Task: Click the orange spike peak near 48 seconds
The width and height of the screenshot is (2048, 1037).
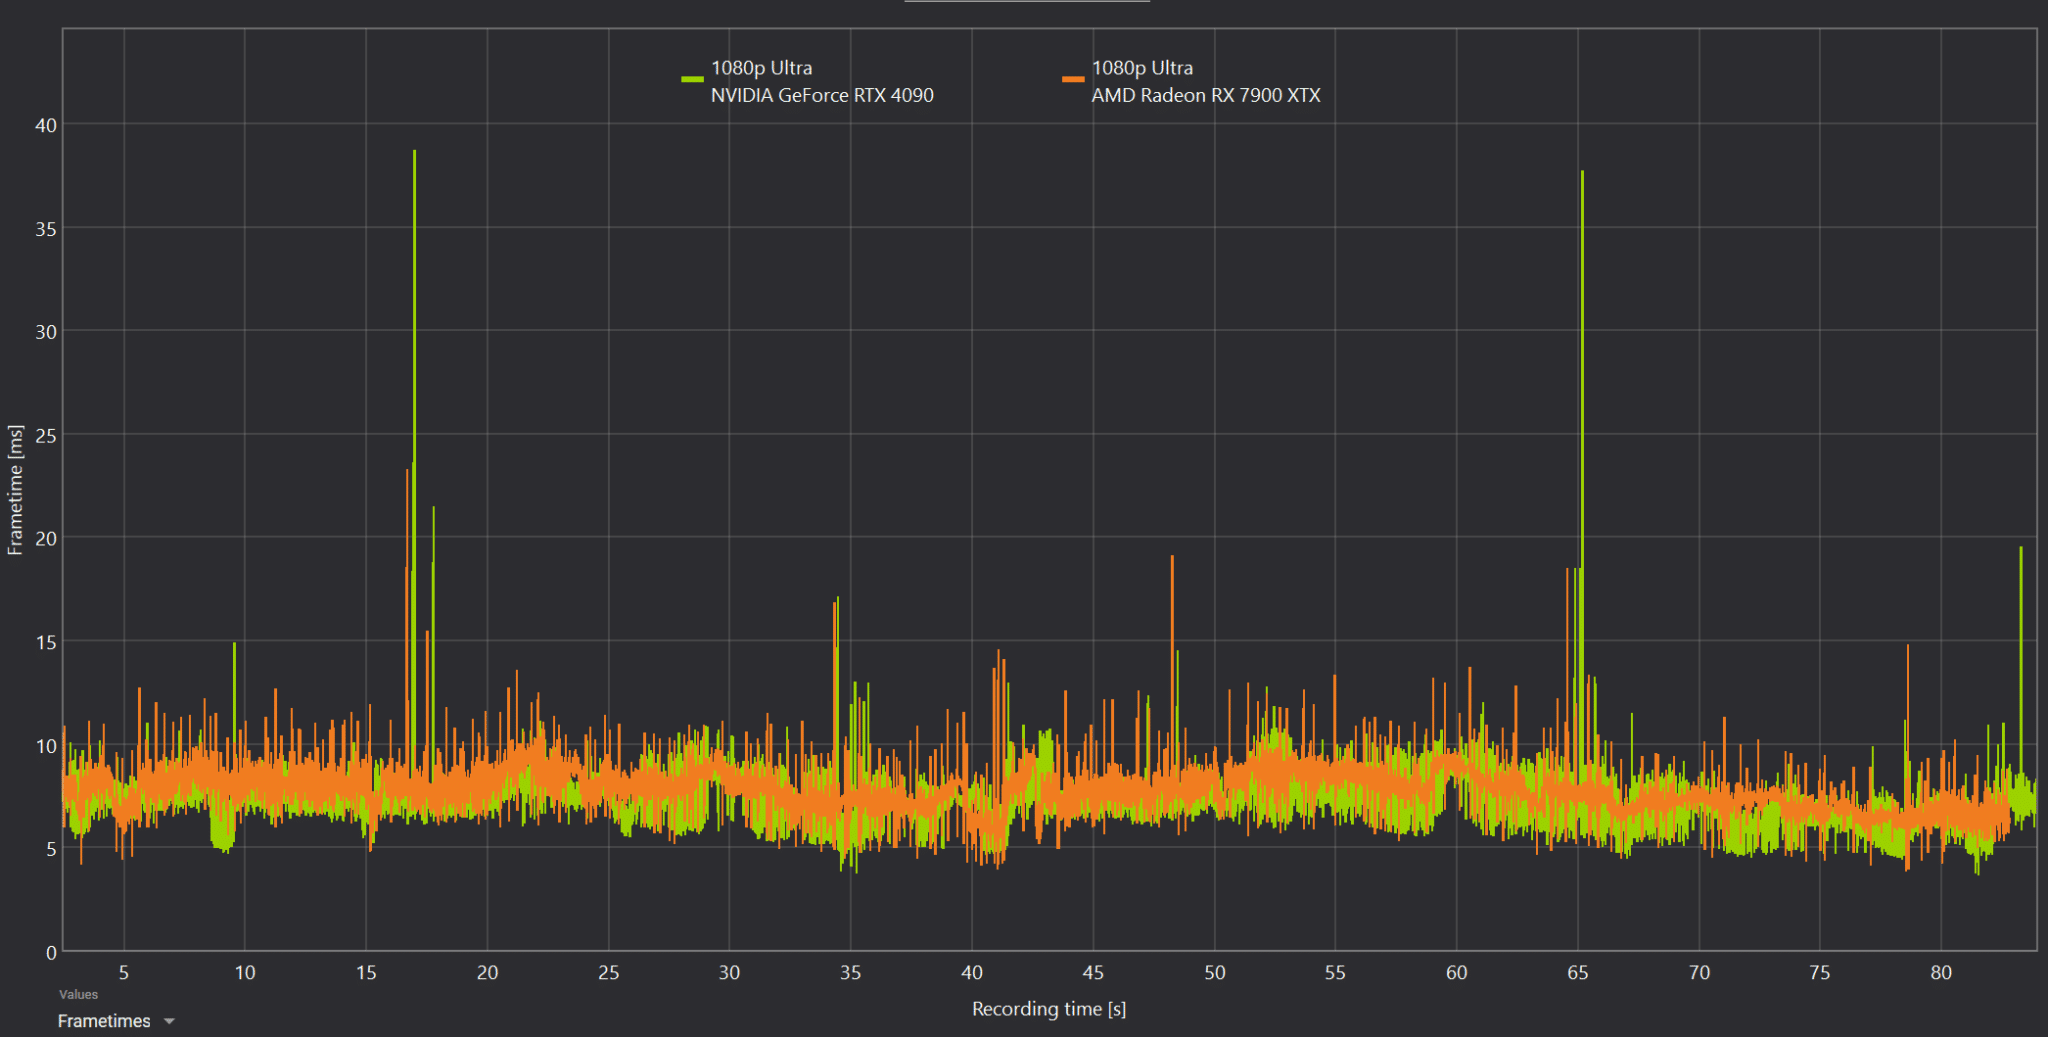Action: 1172,558
